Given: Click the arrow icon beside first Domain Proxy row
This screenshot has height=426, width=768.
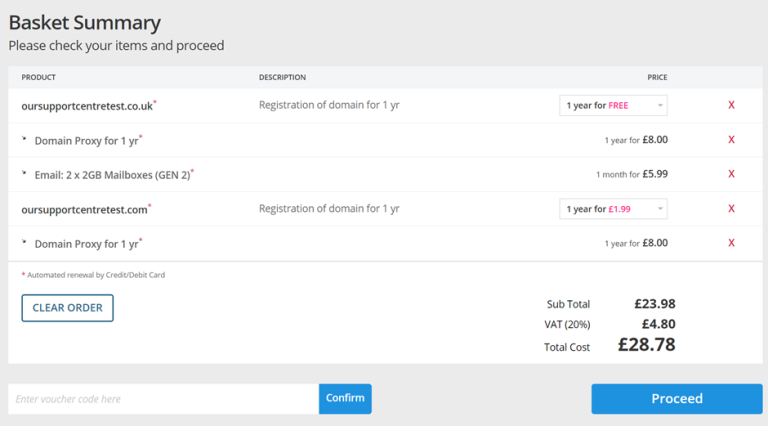Looking at the screenshot, I should point(24,139).
